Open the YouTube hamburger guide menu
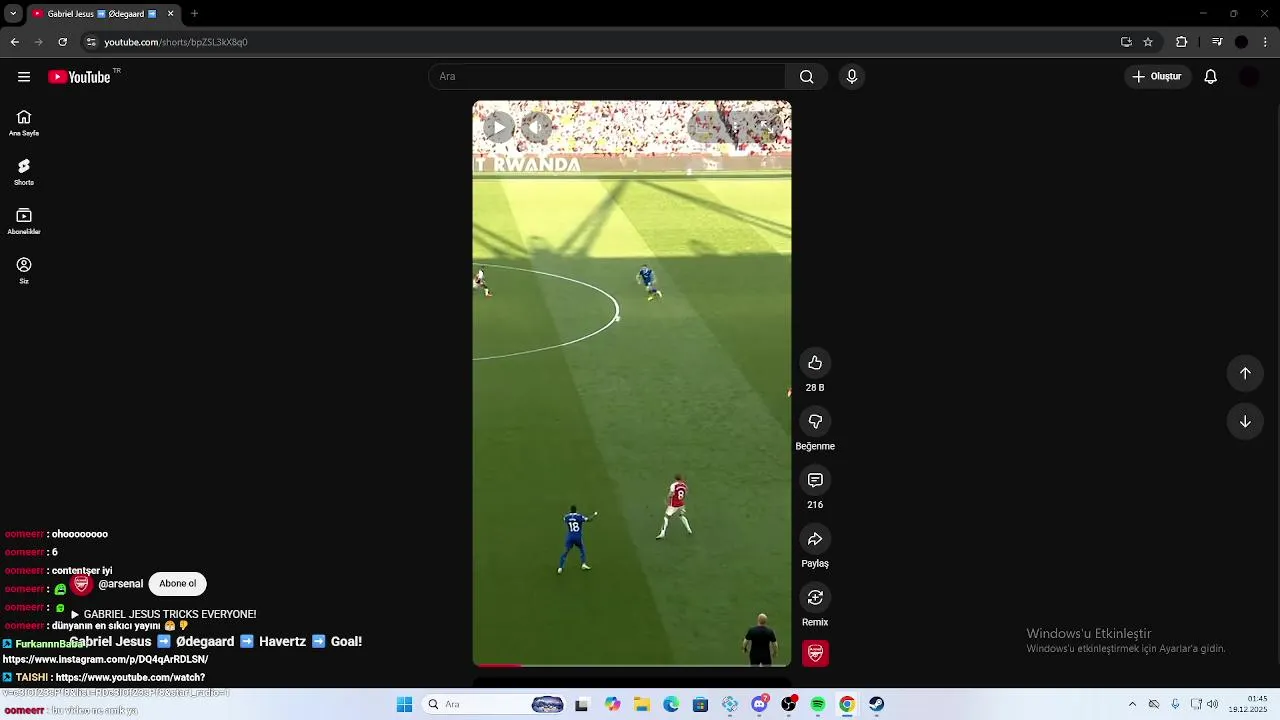1280x720 pixels. point(24,77)
